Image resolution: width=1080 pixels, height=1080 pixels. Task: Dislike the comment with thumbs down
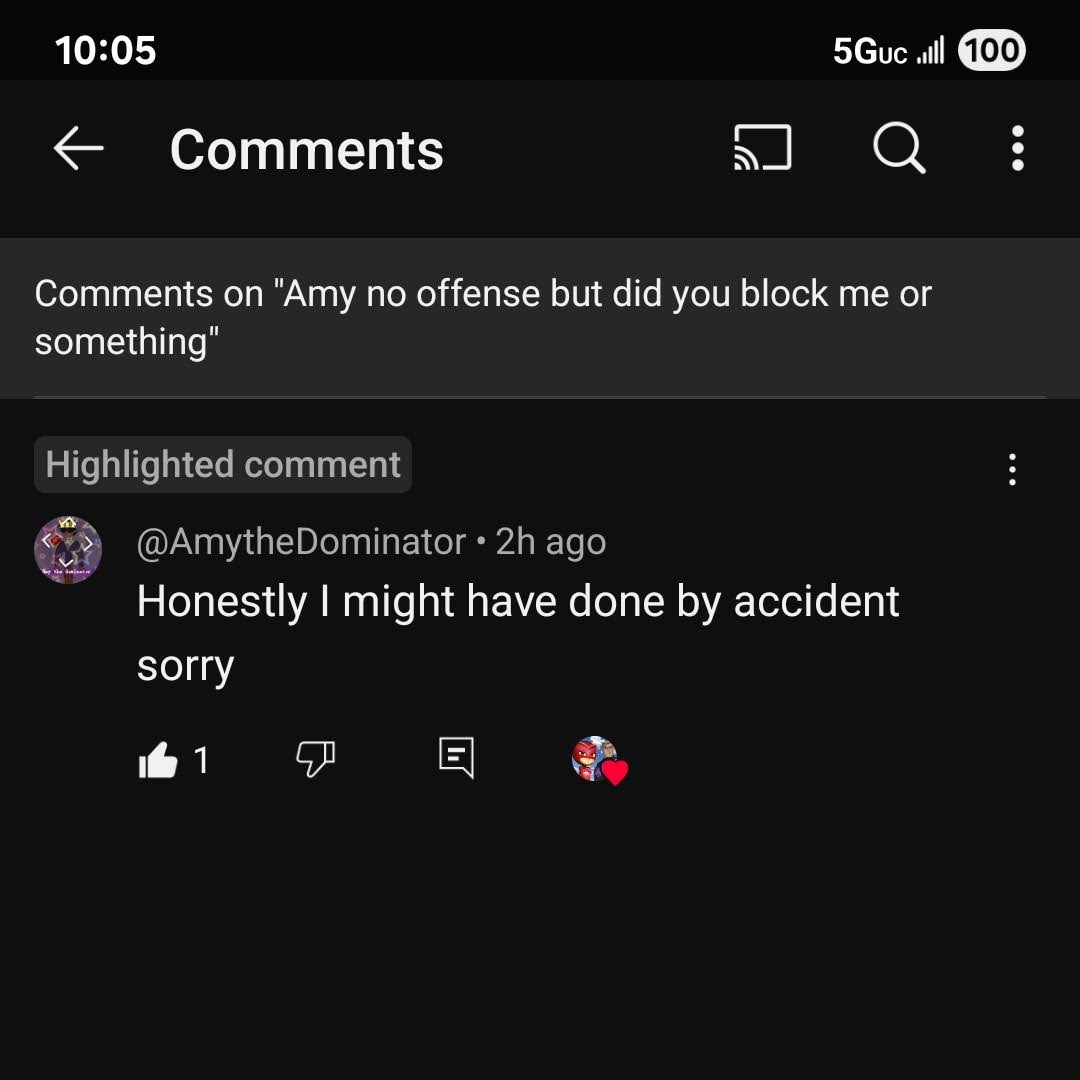[x=315, y=759]
